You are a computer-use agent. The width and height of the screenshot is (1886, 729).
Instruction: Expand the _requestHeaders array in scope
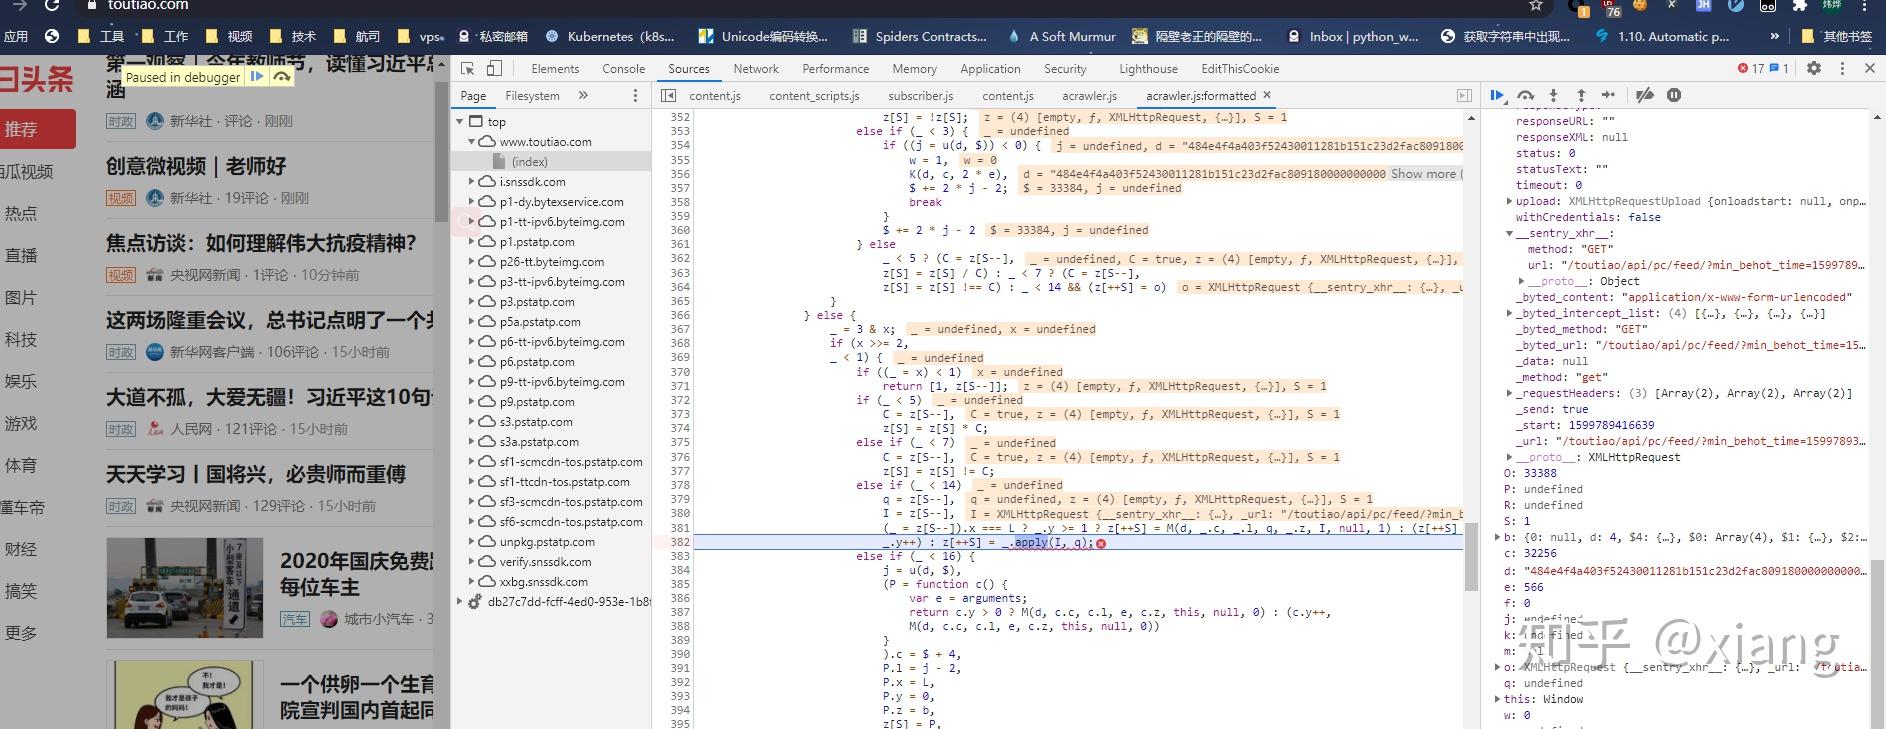tap(1510, 393)
